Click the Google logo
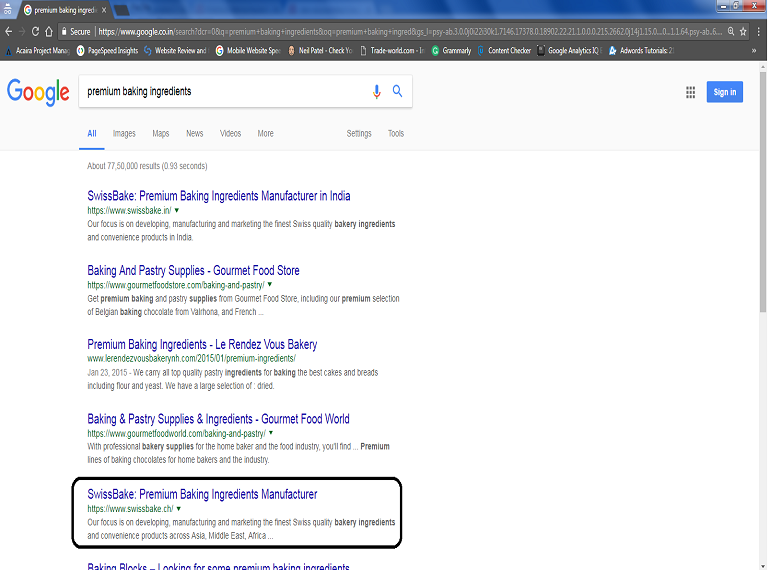The image size is (770, 570). [38, 92]
